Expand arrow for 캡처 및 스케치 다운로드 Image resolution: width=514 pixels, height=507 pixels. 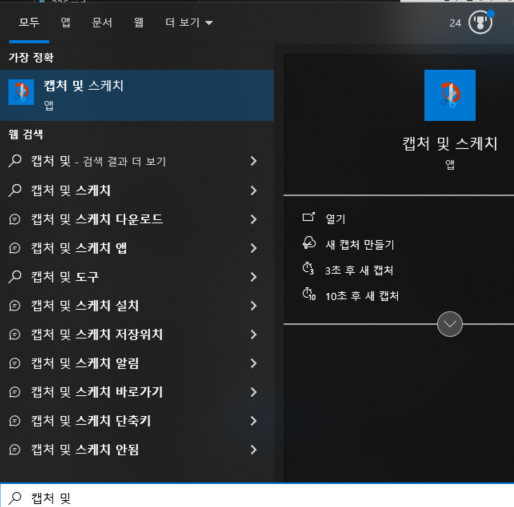(x=254, y=219)
